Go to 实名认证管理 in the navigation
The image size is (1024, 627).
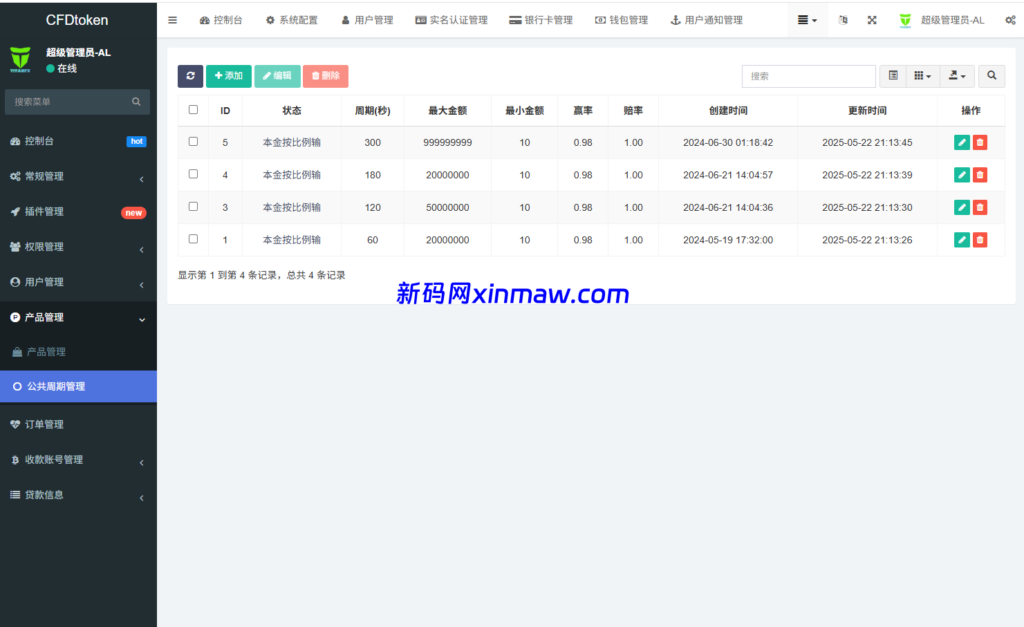[450, 19]
